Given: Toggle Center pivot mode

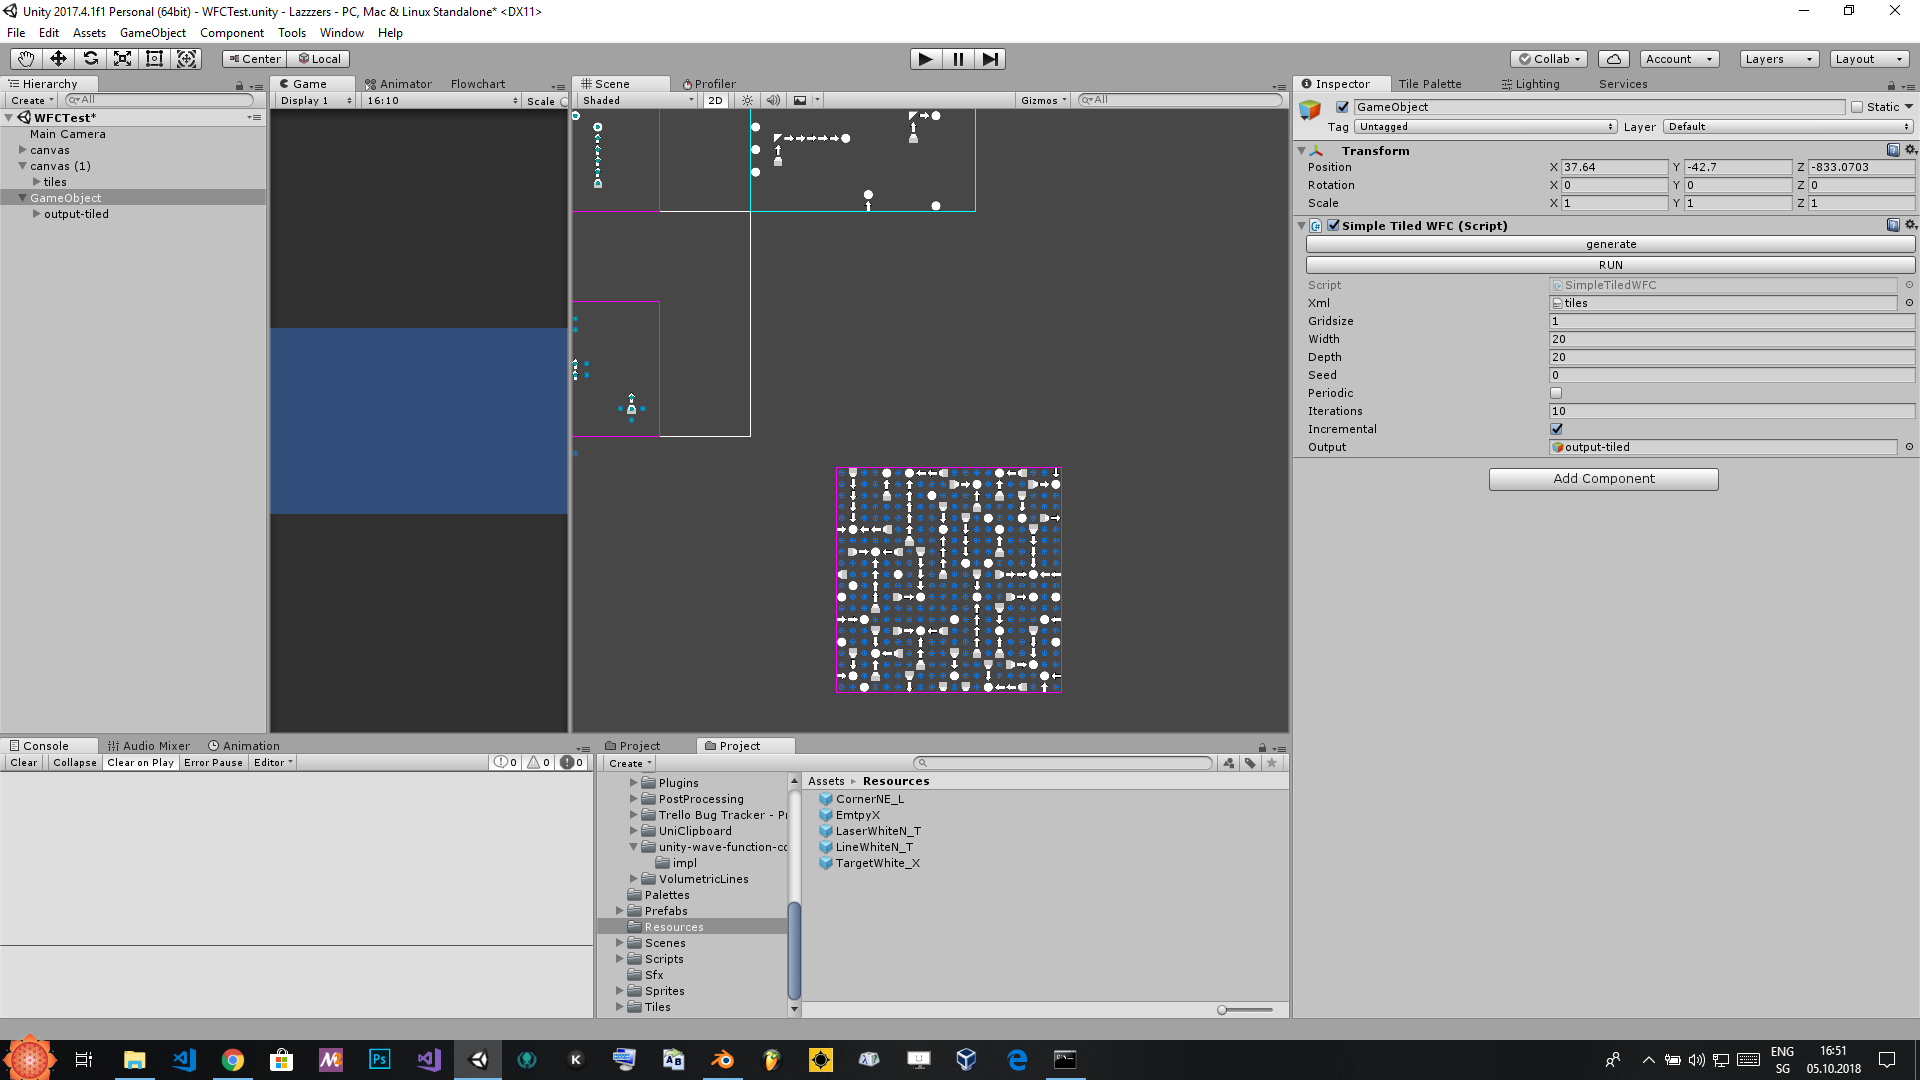Looking at the screenshot, I should pyautogui.click(x=255, y=59).
